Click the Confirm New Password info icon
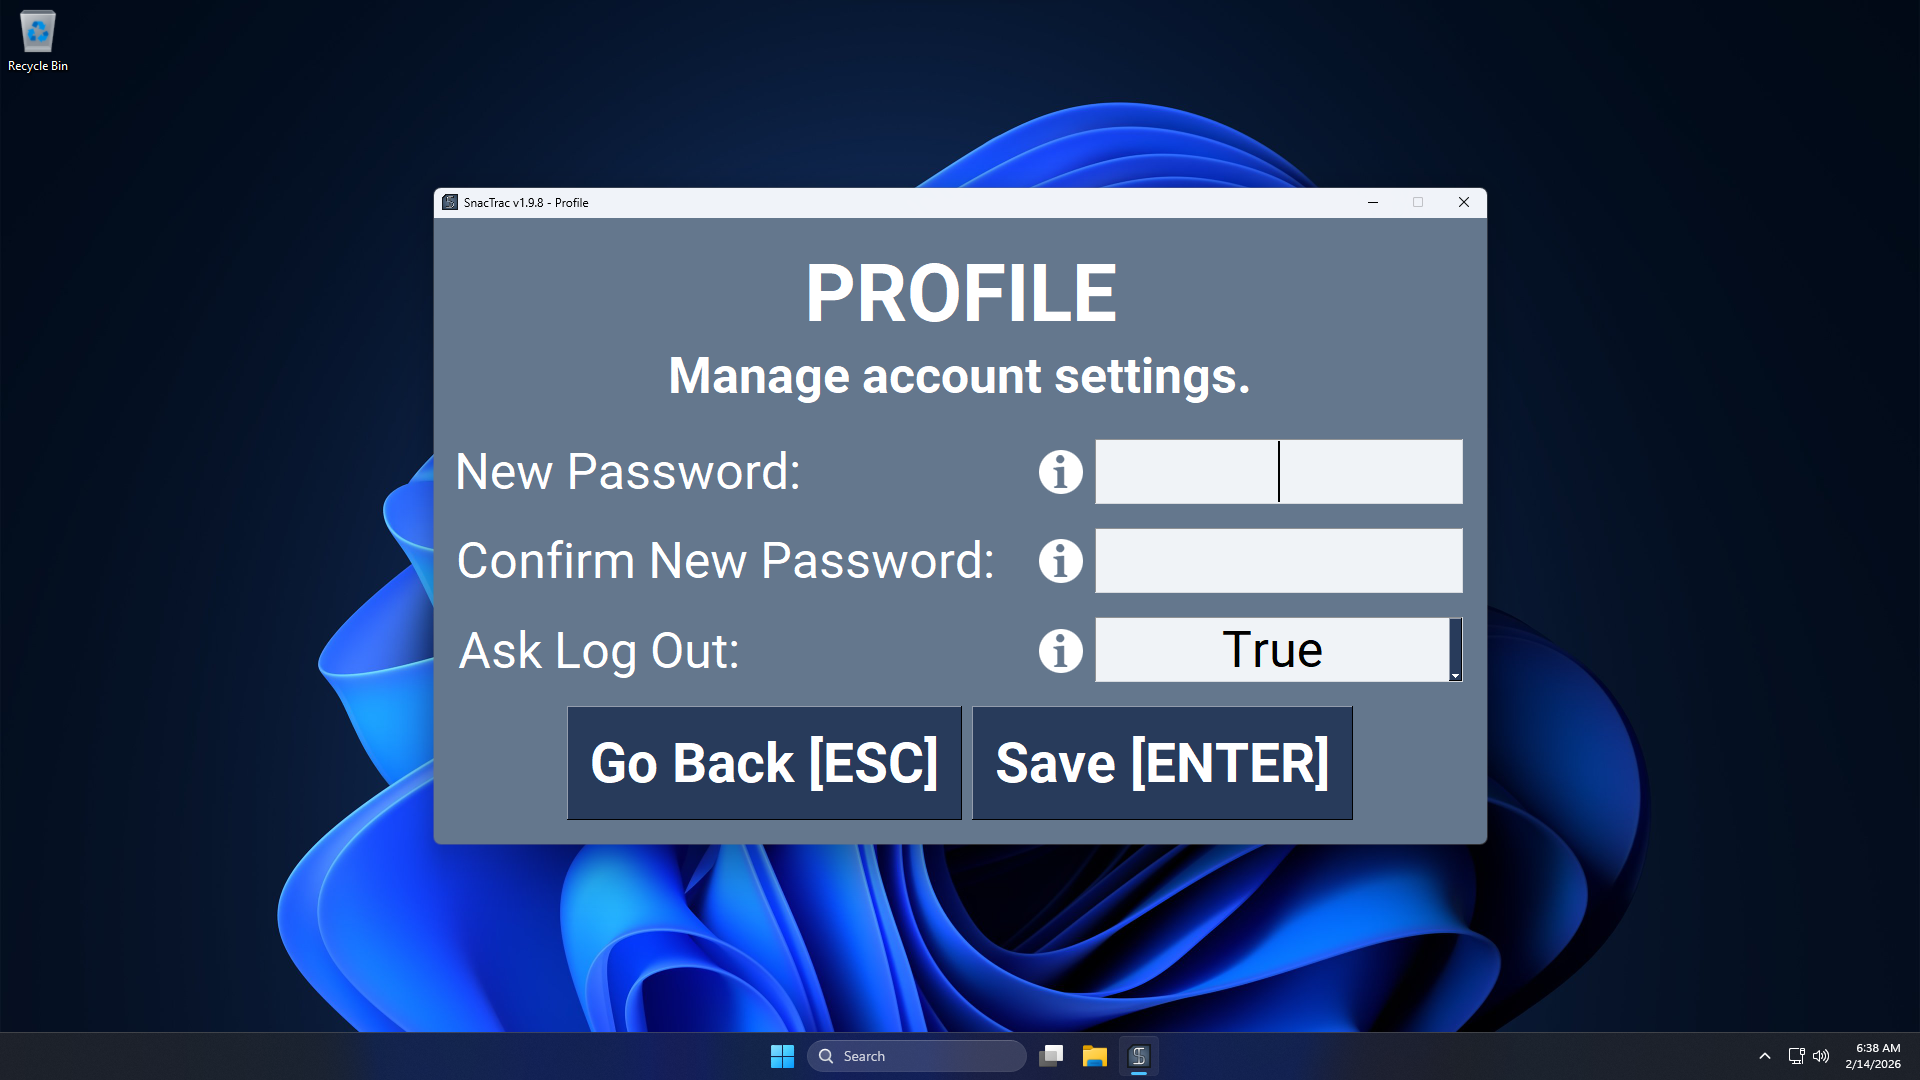Image resolution: width=1920 pixels, height=1080 pixels. pyautogui.click(x=1060, y=561)
